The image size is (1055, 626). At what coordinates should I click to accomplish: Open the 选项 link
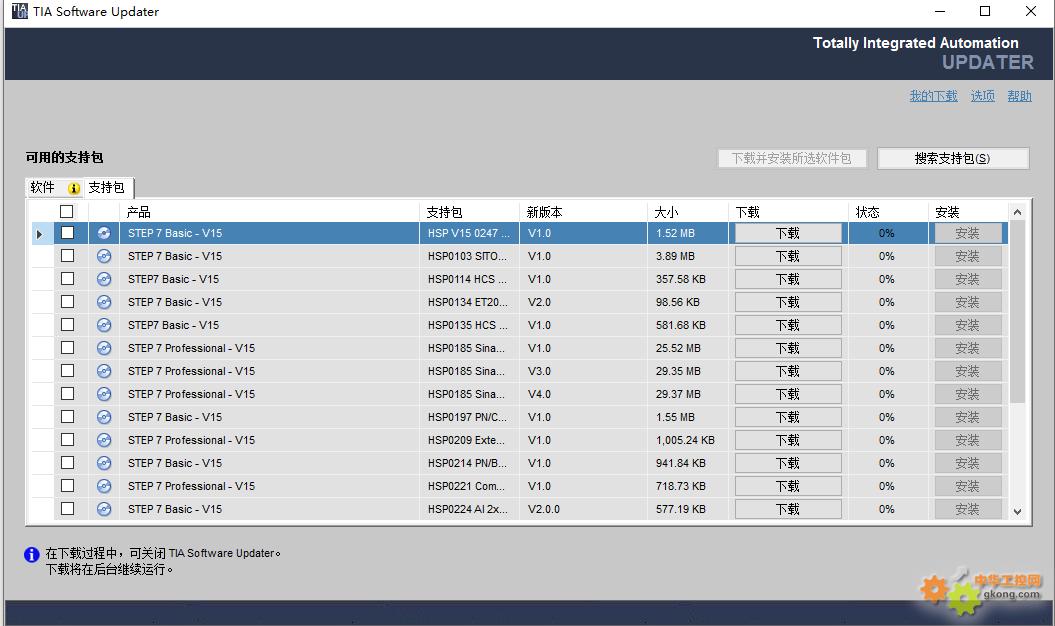pos(982,96)
